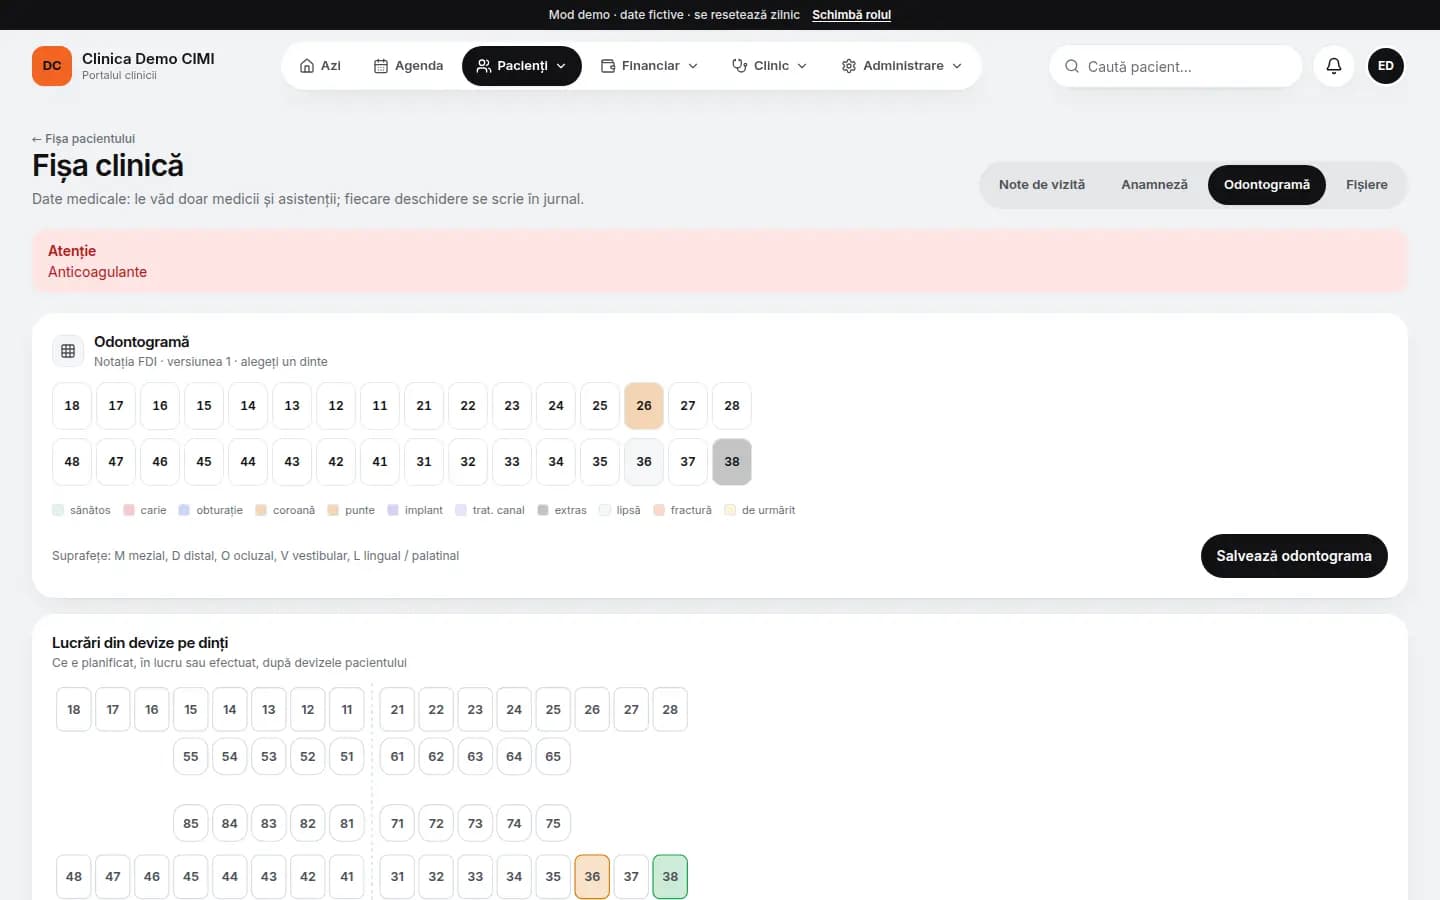The width and height of the screenshot is (1440, 900).
Task: Switch to the Note de vizită tab
Action: click(x=1042, y=185)
